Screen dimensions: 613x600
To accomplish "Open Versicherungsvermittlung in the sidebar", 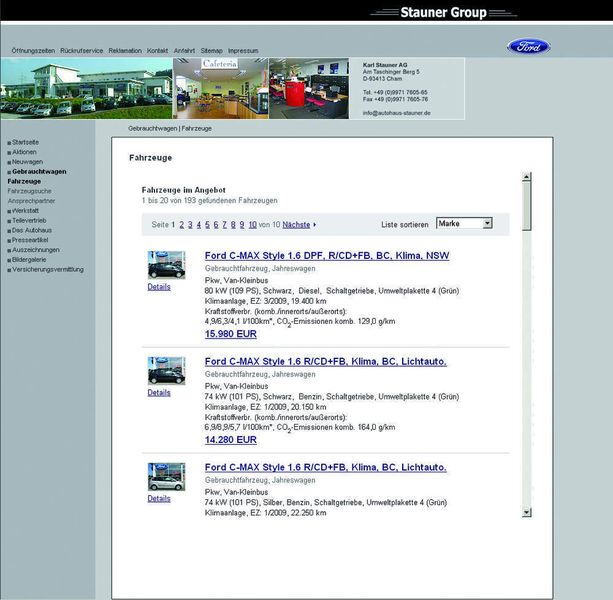I will (48, 269).
